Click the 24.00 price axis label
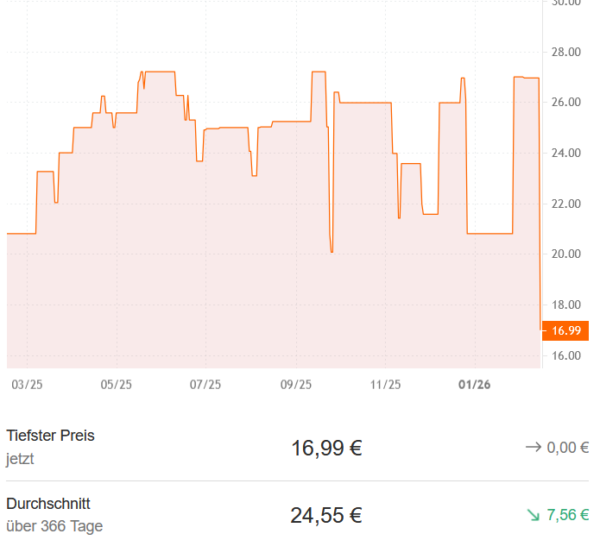 (566, 153)
